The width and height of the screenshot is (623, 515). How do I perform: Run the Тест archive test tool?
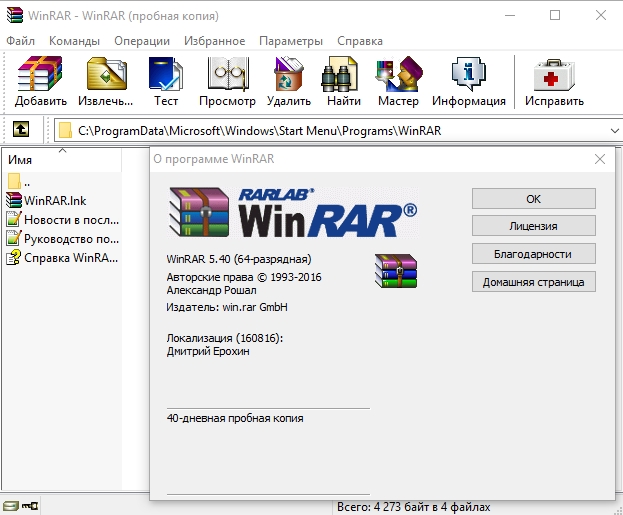(x=166, y=74)
